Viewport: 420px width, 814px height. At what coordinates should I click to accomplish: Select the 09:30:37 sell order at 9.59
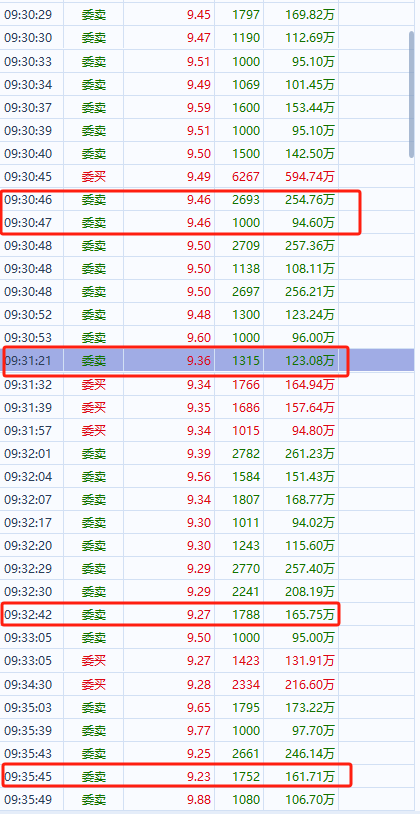[x=208, y=107]
